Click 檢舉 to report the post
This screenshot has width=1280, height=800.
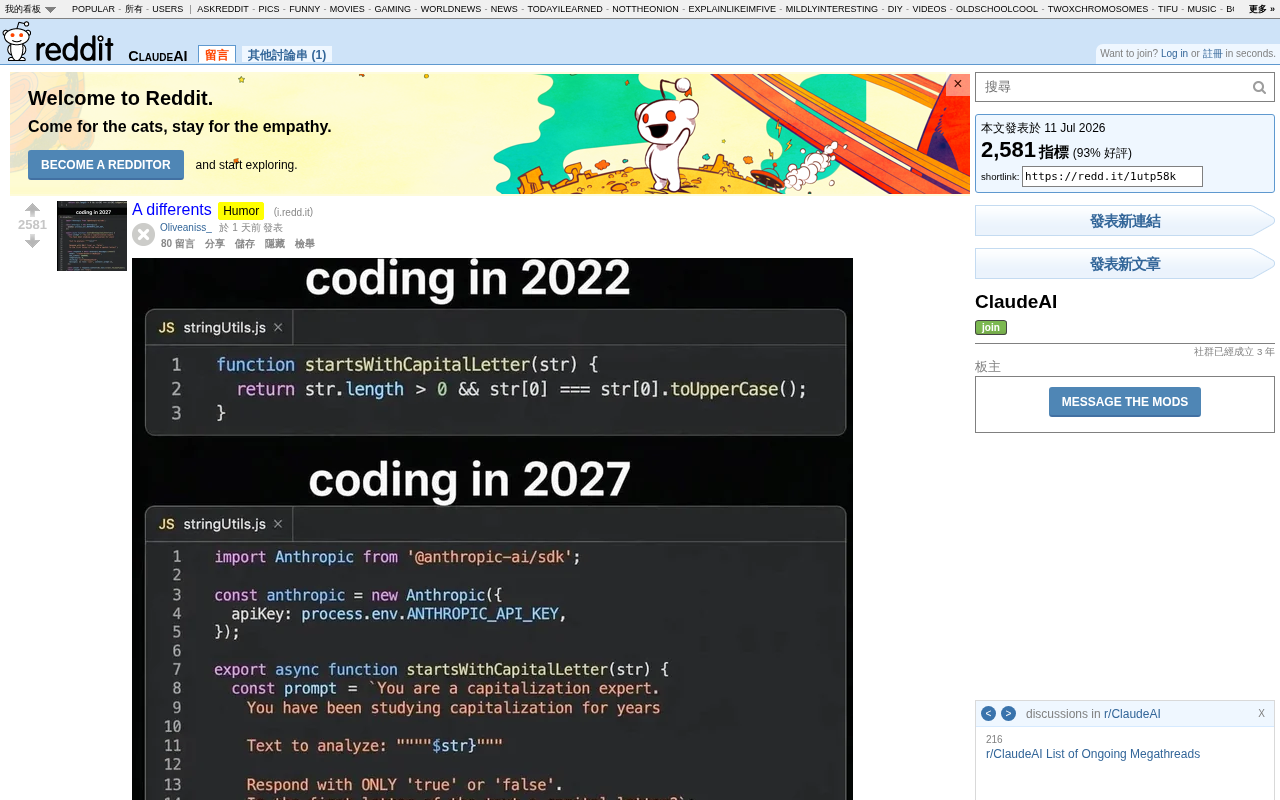pos(305,244)
